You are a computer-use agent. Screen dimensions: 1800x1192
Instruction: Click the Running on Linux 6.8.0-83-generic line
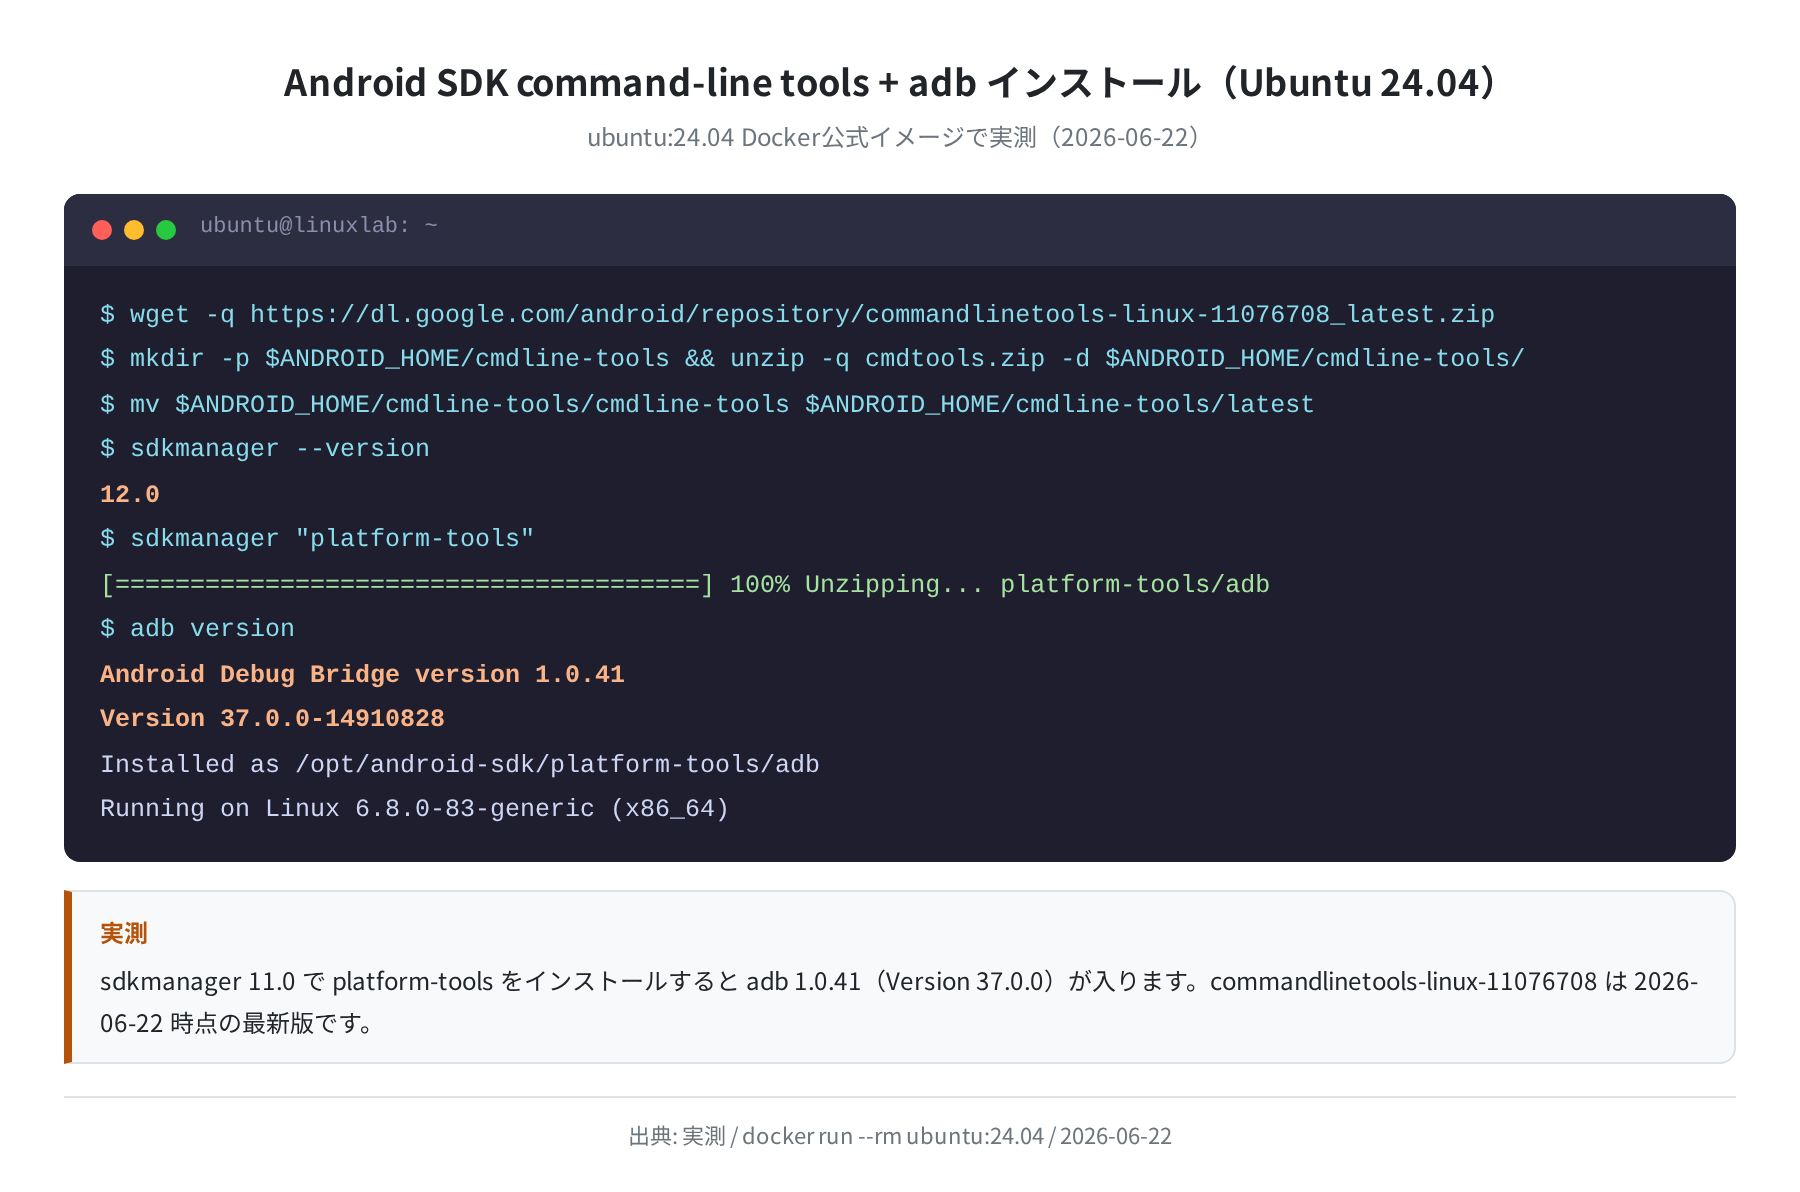pyautogui.click(x=415, y=808)
